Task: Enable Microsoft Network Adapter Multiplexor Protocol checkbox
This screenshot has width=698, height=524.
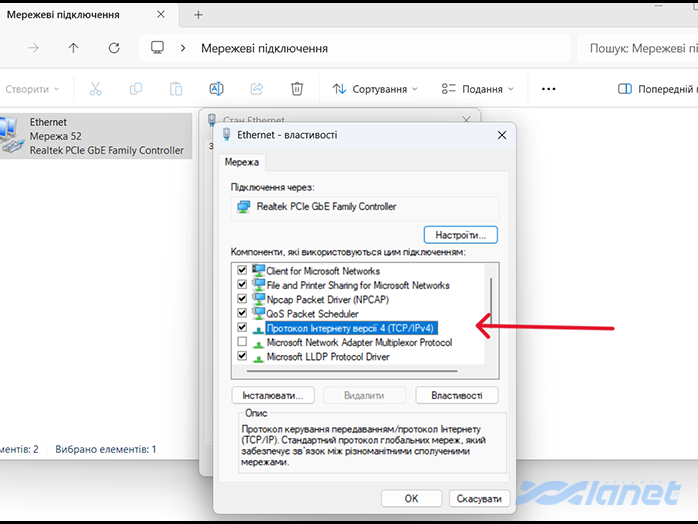Action: (x=241, y=342)
